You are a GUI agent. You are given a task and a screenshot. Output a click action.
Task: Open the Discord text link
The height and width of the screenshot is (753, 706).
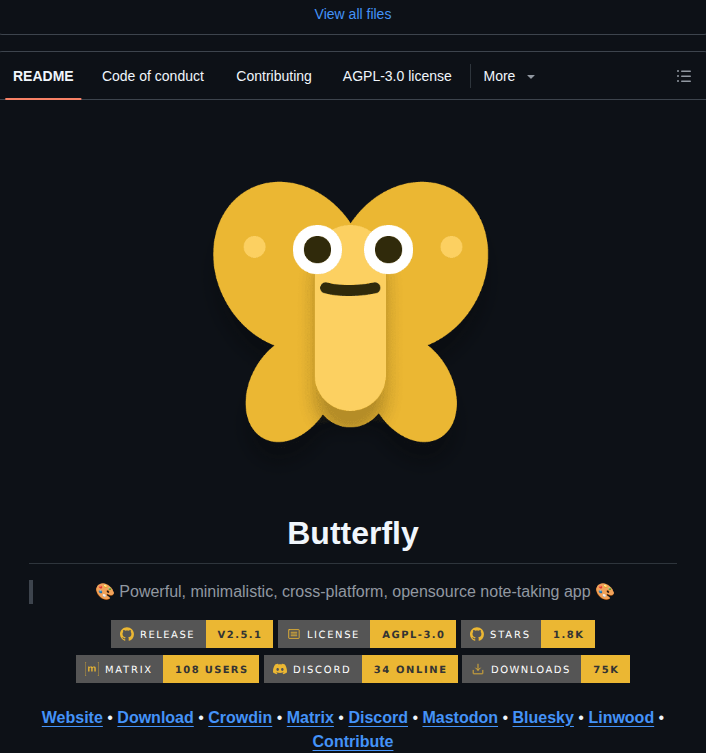(378, 717)
